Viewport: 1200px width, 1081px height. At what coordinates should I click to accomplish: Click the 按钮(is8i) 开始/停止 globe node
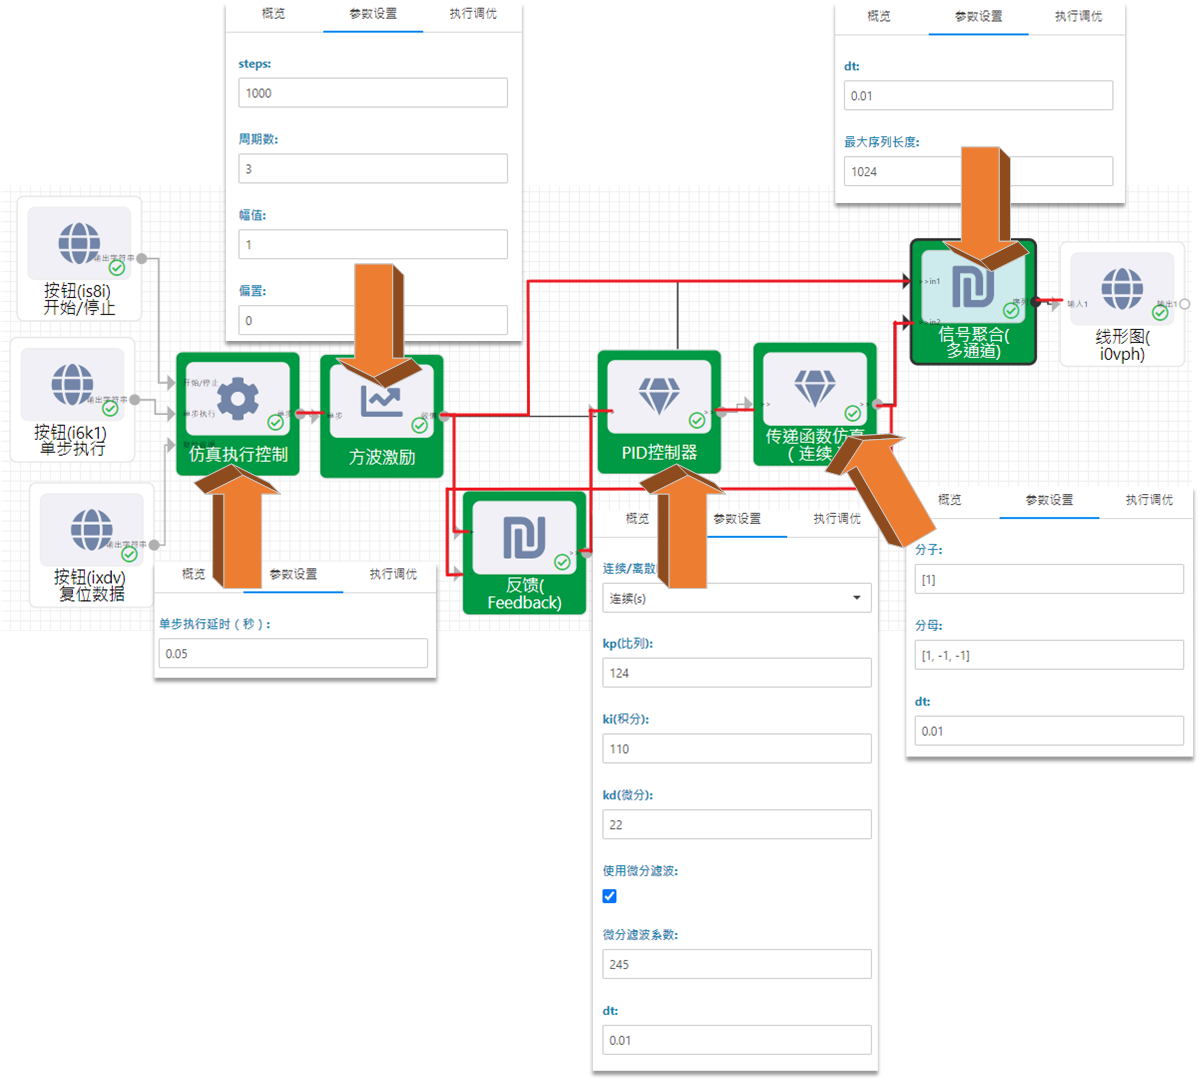pyautogui.click(x=79, y=243)
